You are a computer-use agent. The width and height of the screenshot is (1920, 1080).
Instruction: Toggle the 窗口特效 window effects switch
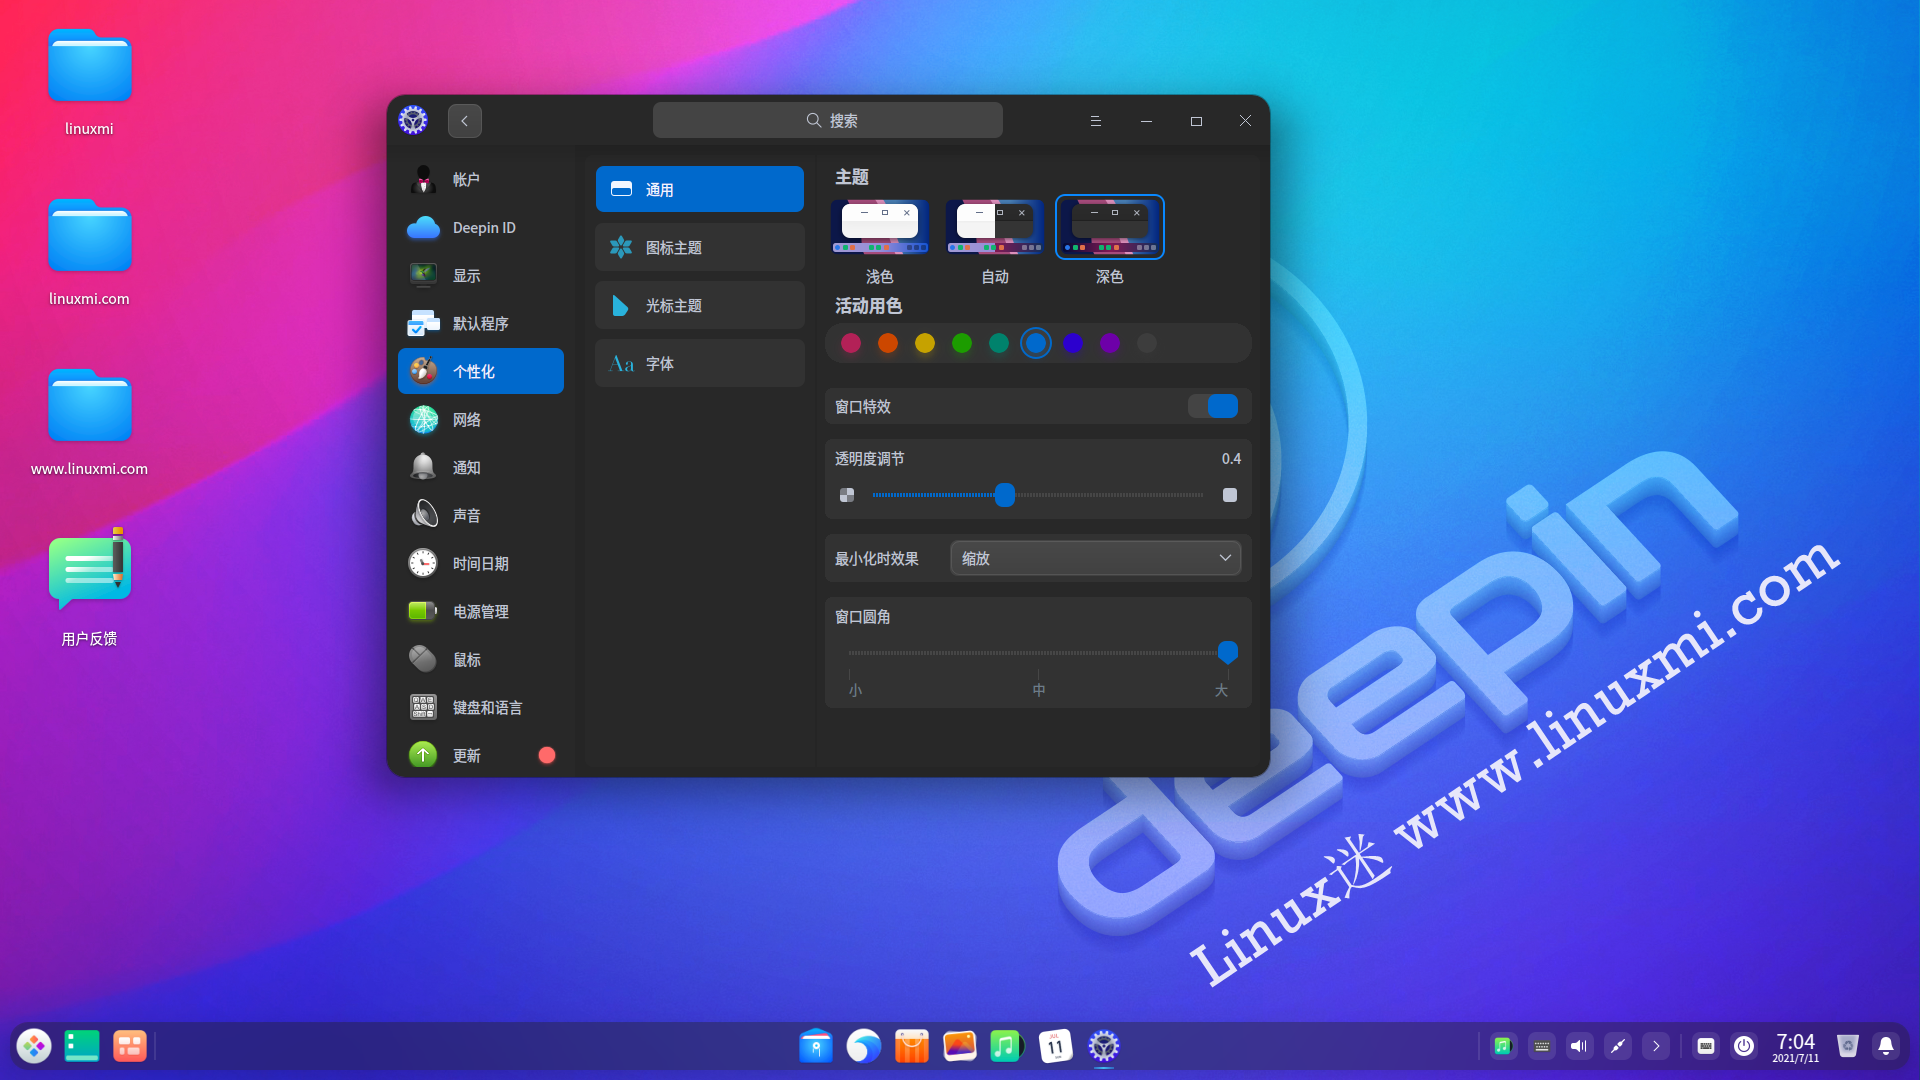(1213, 406)
